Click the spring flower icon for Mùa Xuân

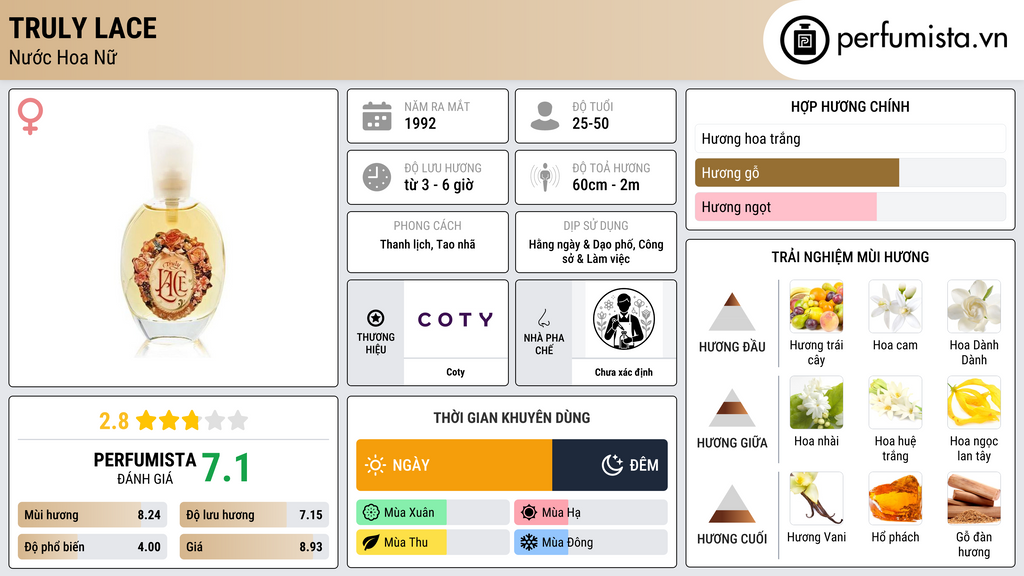coord(371,513)
